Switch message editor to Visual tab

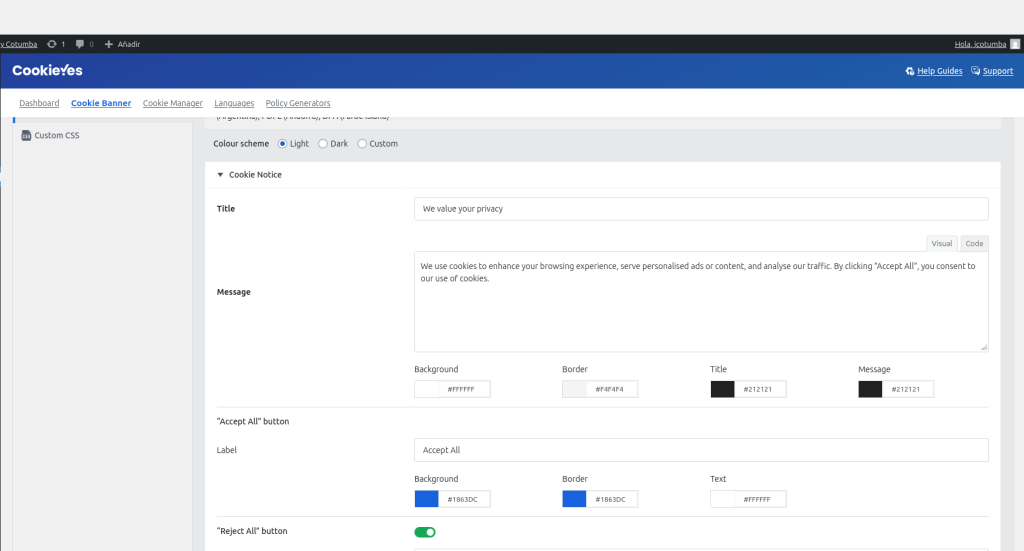pyautogui.click(x=941, y=243)
